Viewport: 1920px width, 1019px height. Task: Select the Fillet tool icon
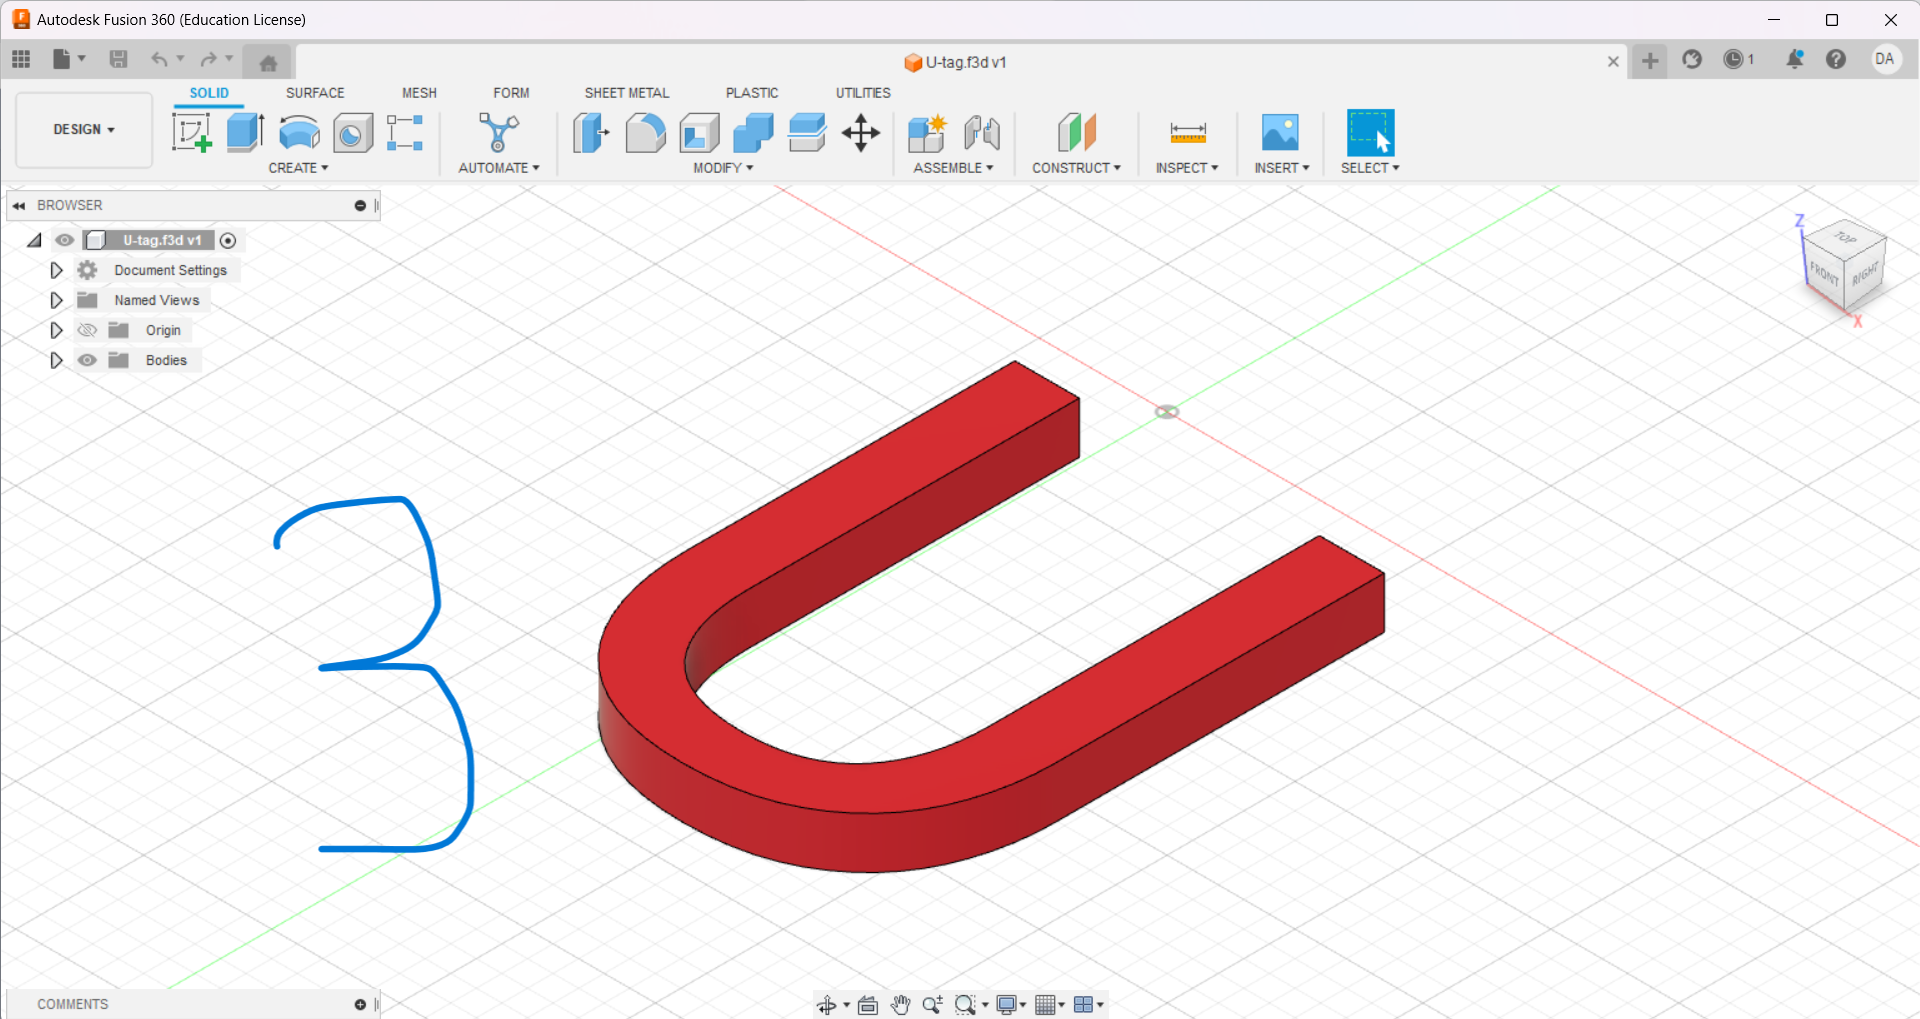pyautogui.click(x=645, y=132)
